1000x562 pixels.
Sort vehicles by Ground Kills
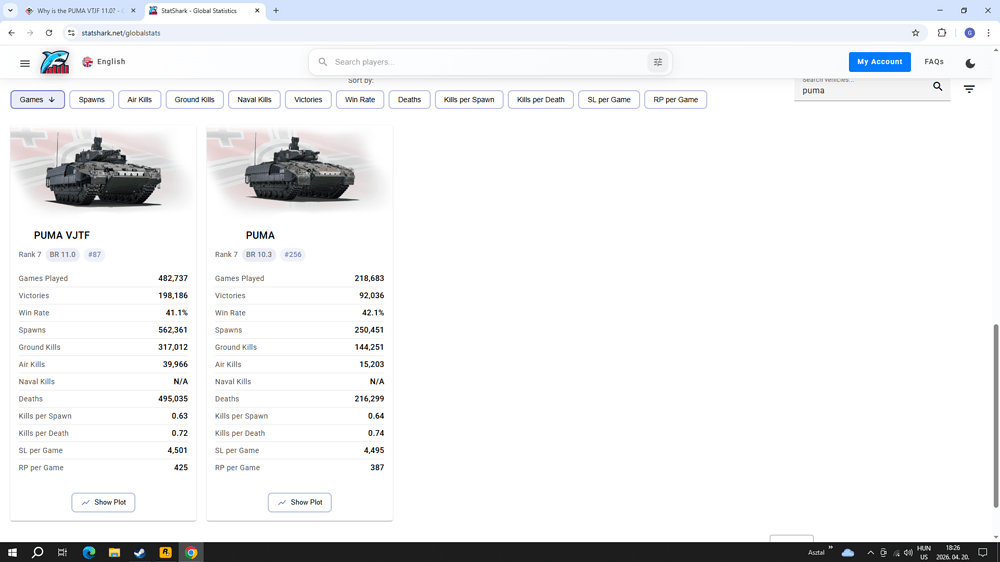coord(195,100)
